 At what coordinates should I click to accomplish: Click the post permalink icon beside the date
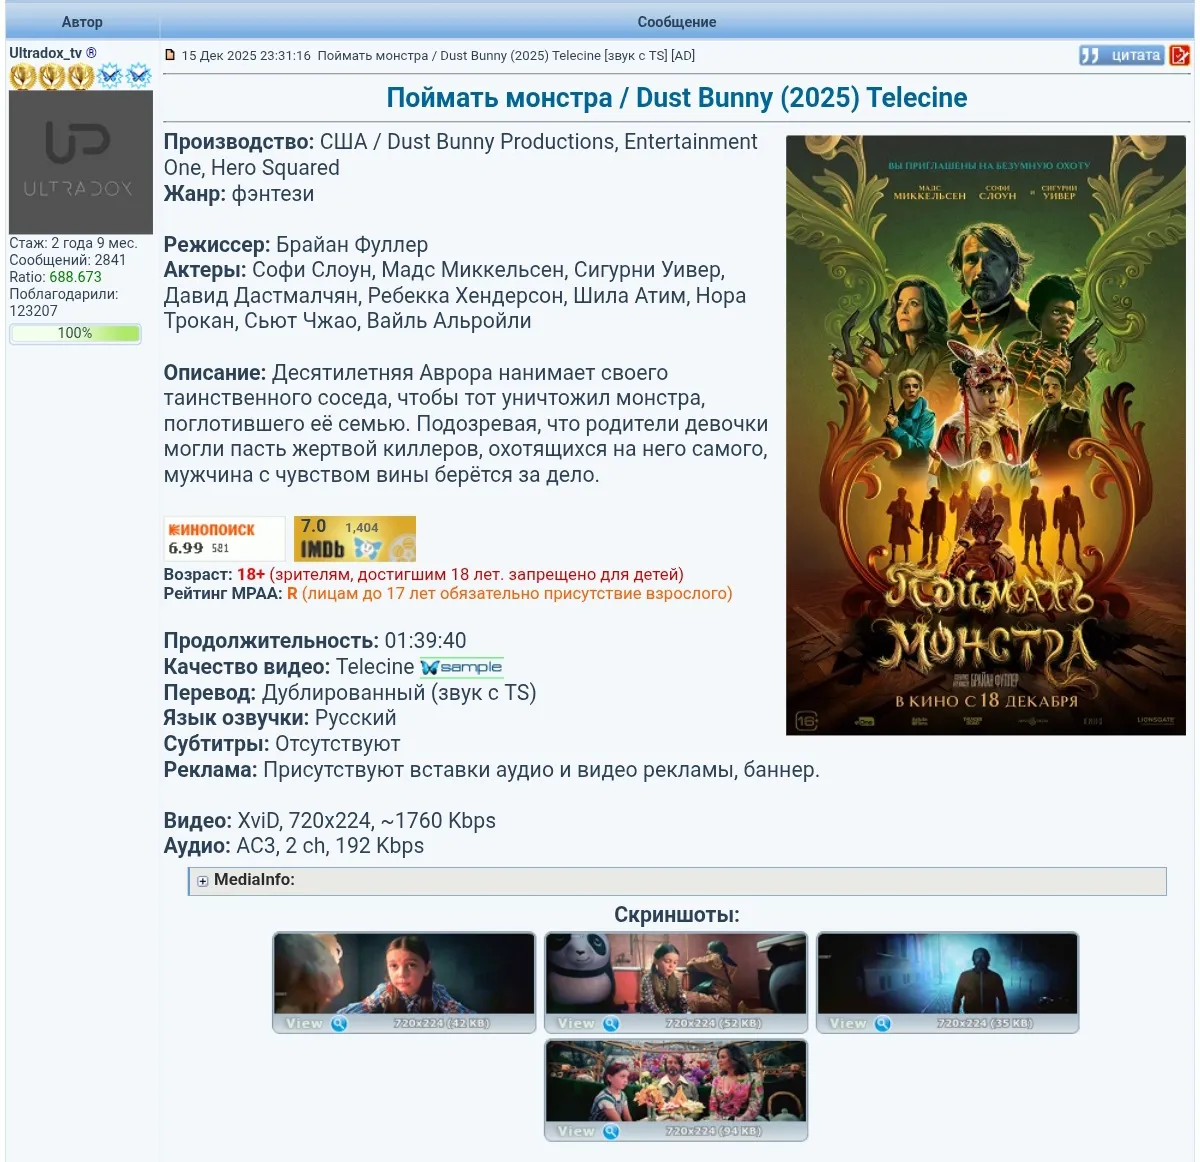(x=170, y=56)
